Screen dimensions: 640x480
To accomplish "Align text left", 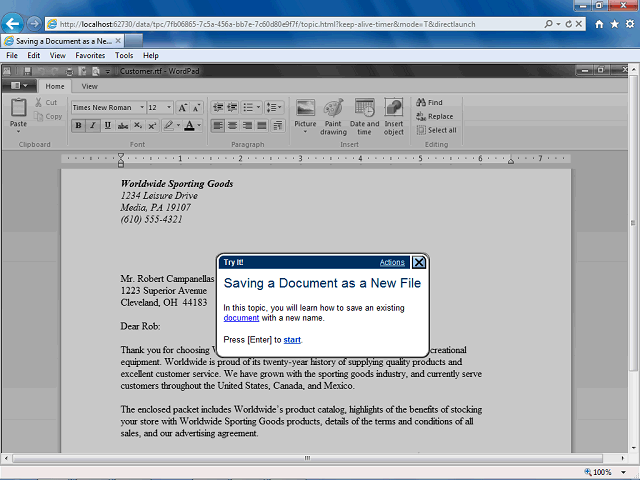I will point(218,126).
